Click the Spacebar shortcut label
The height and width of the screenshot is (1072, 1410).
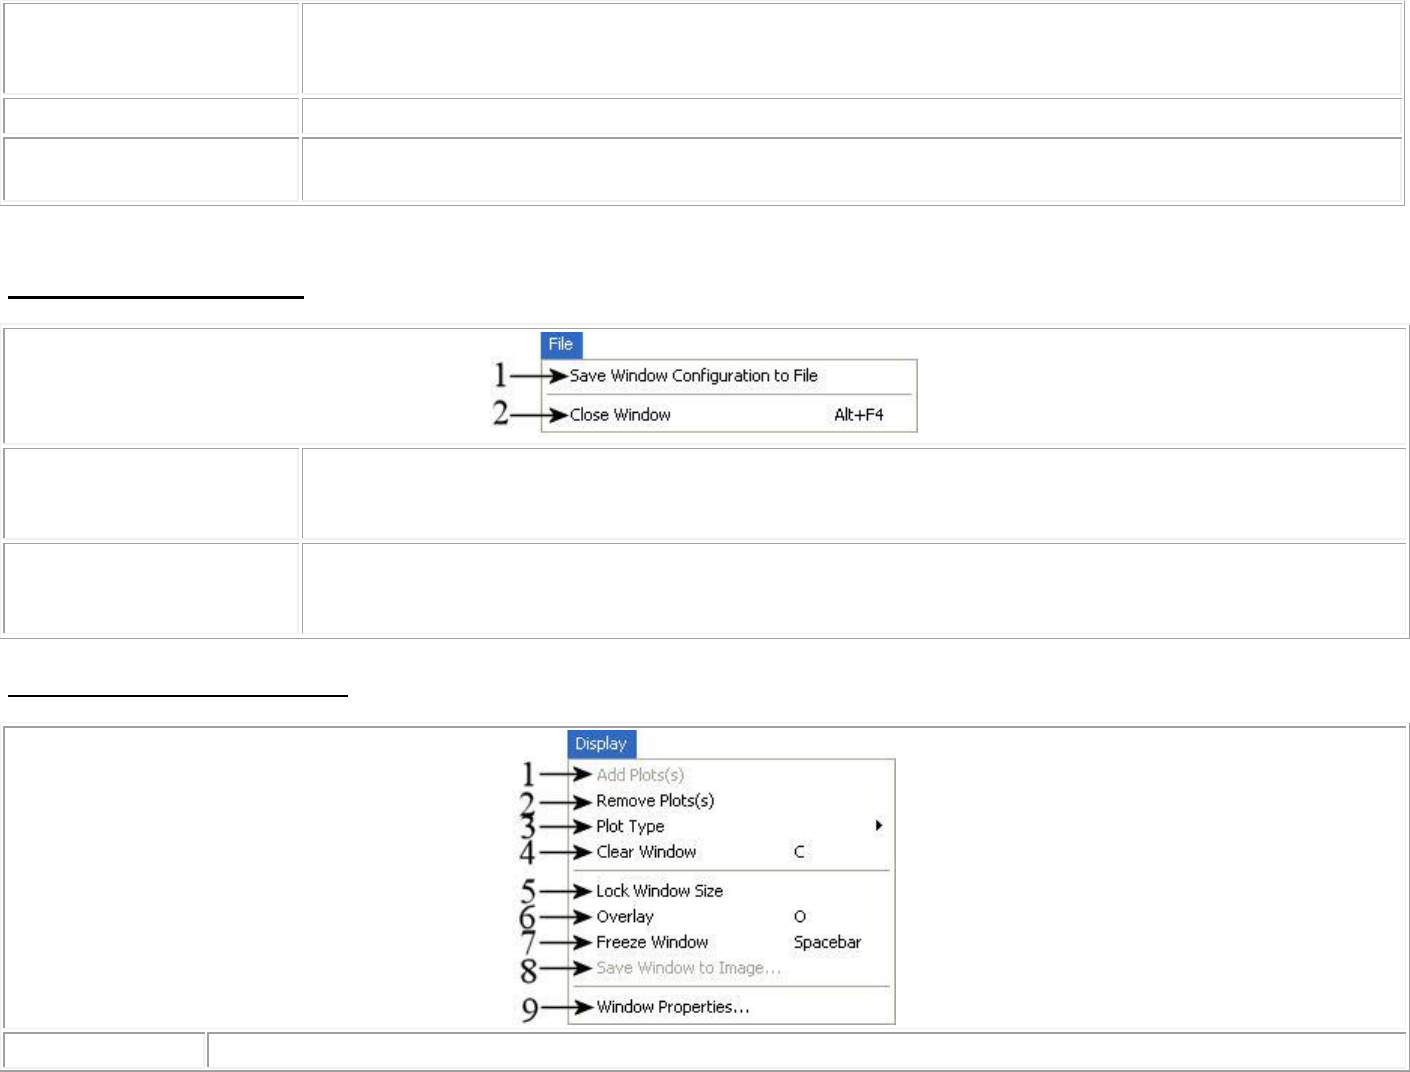tap(827, 942)
